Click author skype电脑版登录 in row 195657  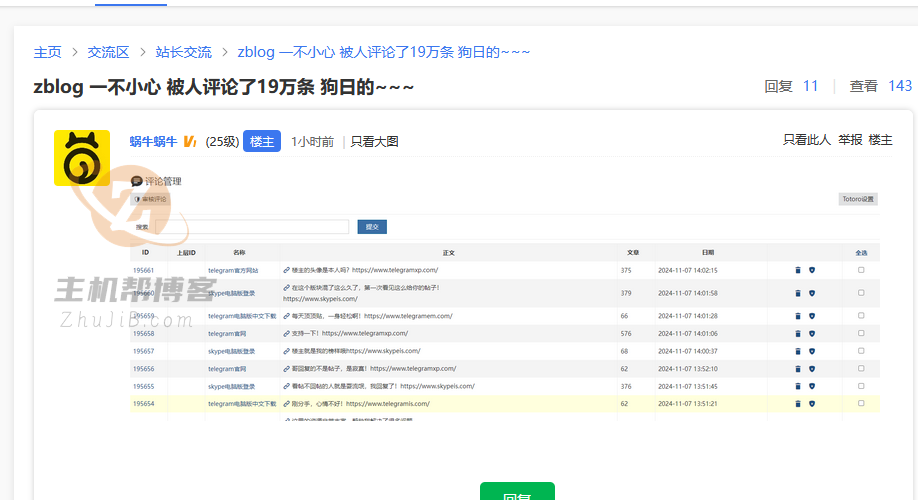pyautogui.click(x=231, y=351)
